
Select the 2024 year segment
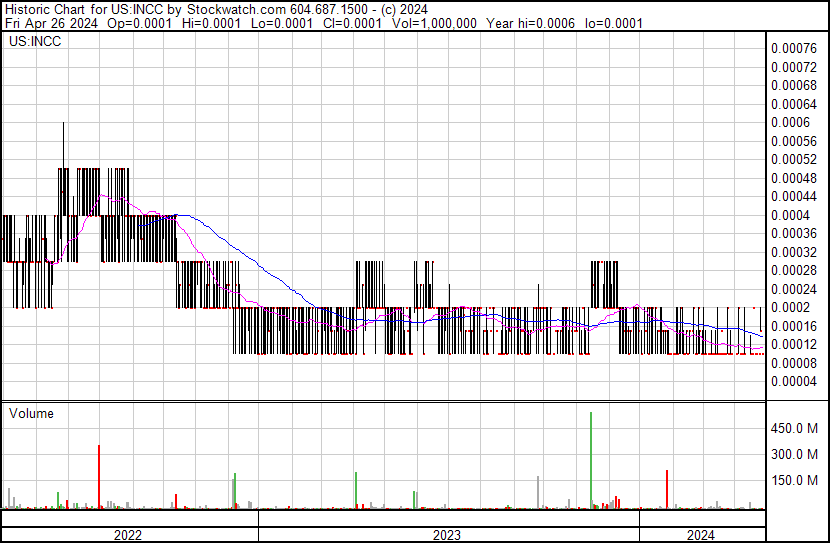click(702, 535)
